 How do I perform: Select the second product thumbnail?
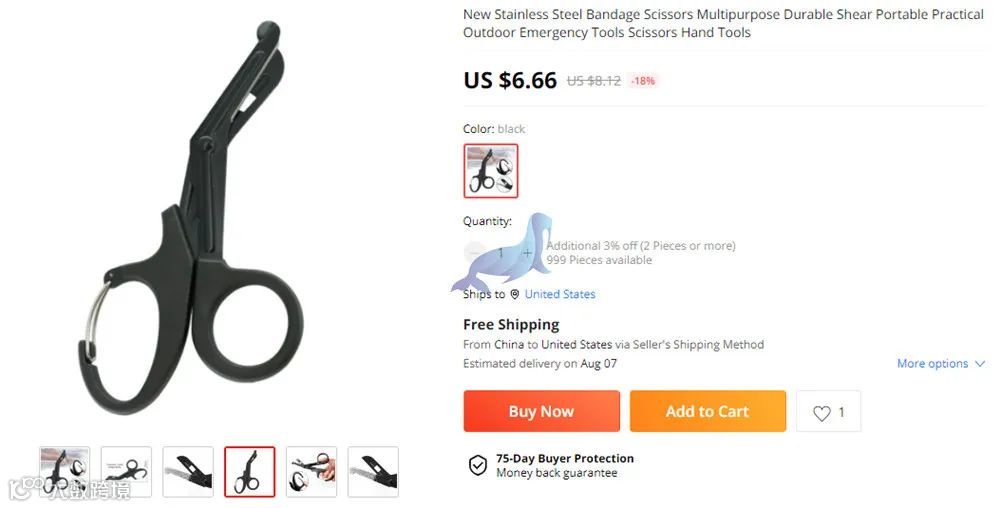click(126, 472)
